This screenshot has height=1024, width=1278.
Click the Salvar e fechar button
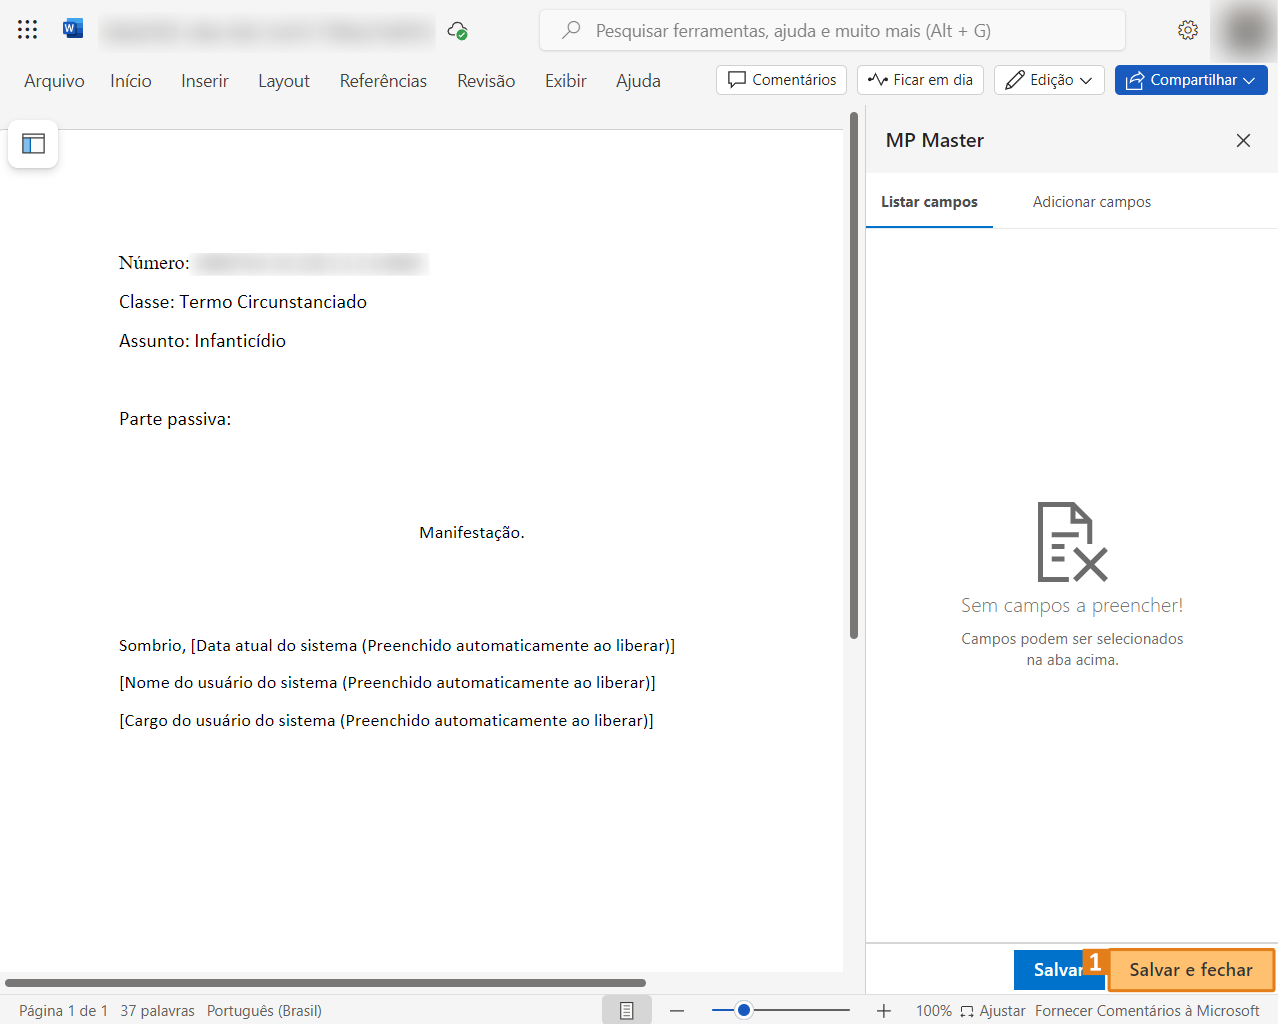1190,970
